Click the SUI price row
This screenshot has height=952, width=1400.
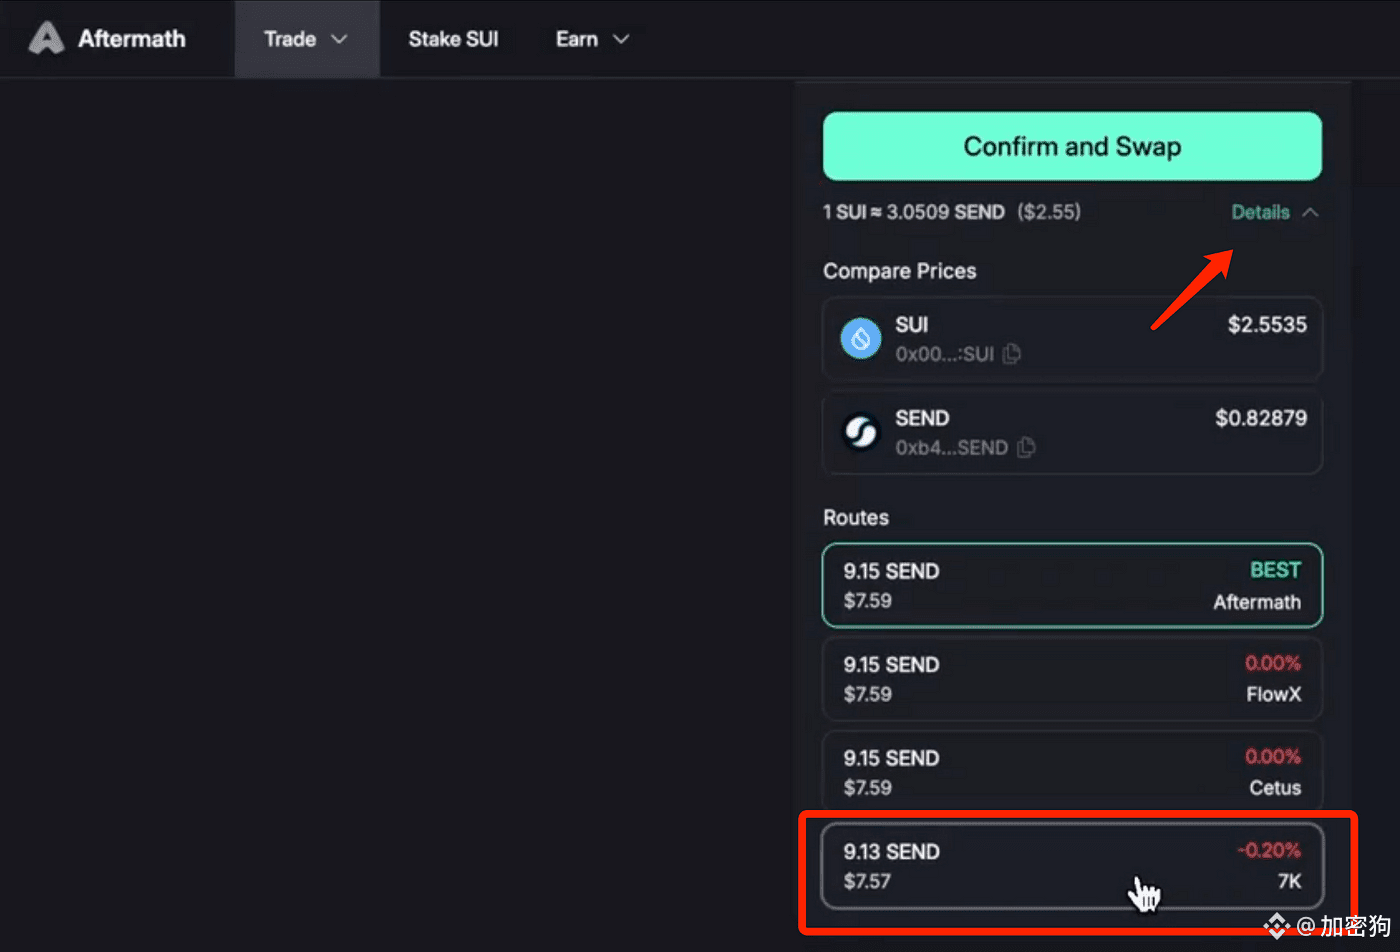pos(1072,338)
